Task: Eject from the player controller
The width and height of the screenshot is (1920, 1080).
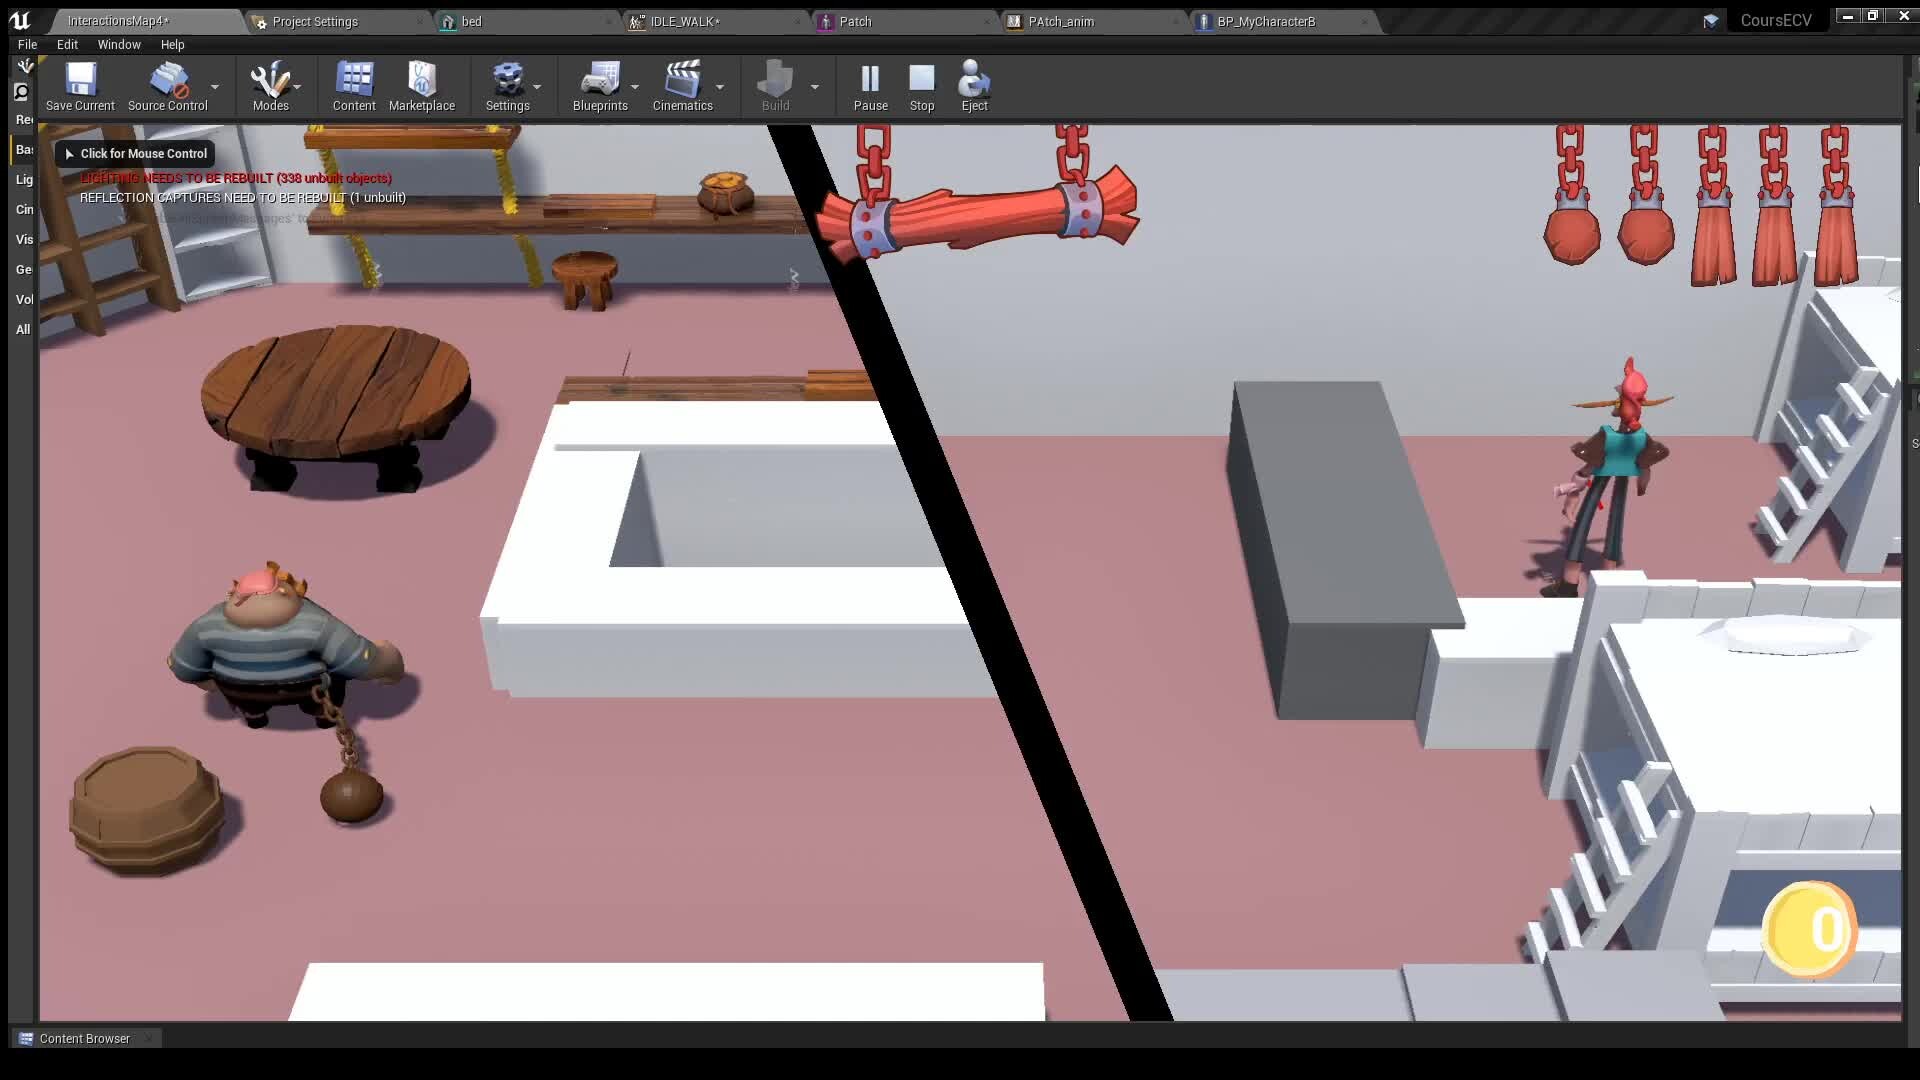Action: [x=974, y=80]
